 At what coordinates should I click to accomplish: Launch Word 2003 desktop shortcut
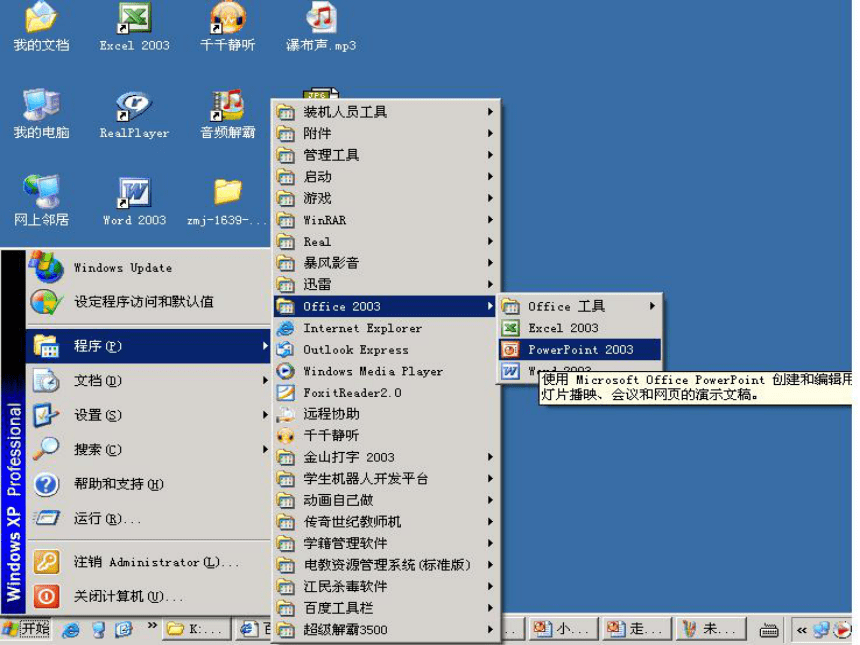click(x=134, y=201)
